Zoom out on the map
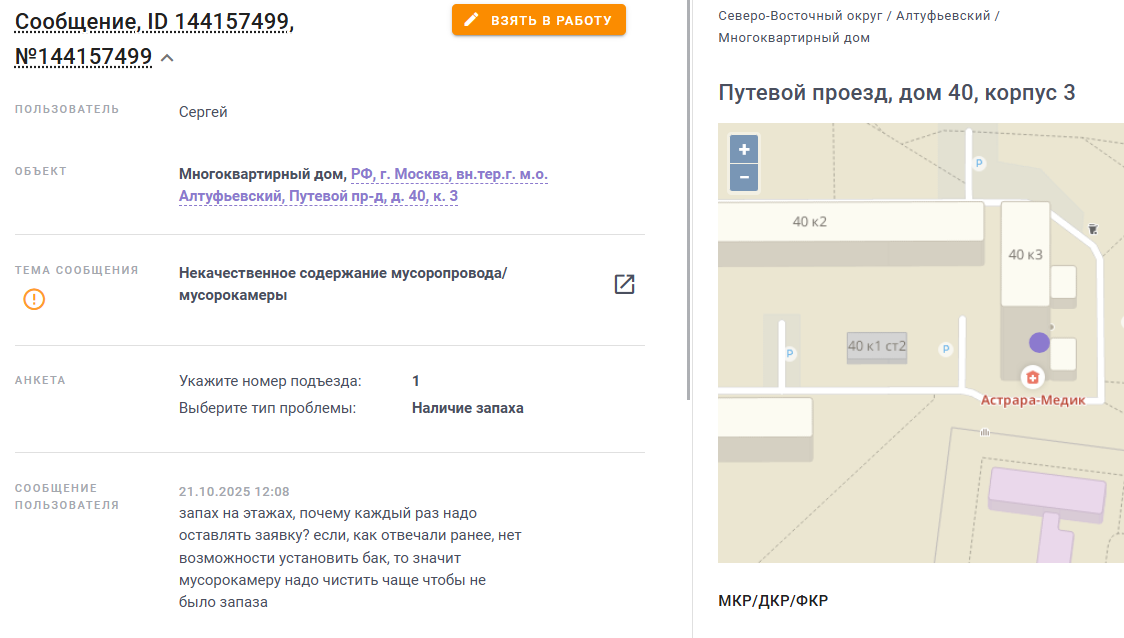 (x=744, y=178)
